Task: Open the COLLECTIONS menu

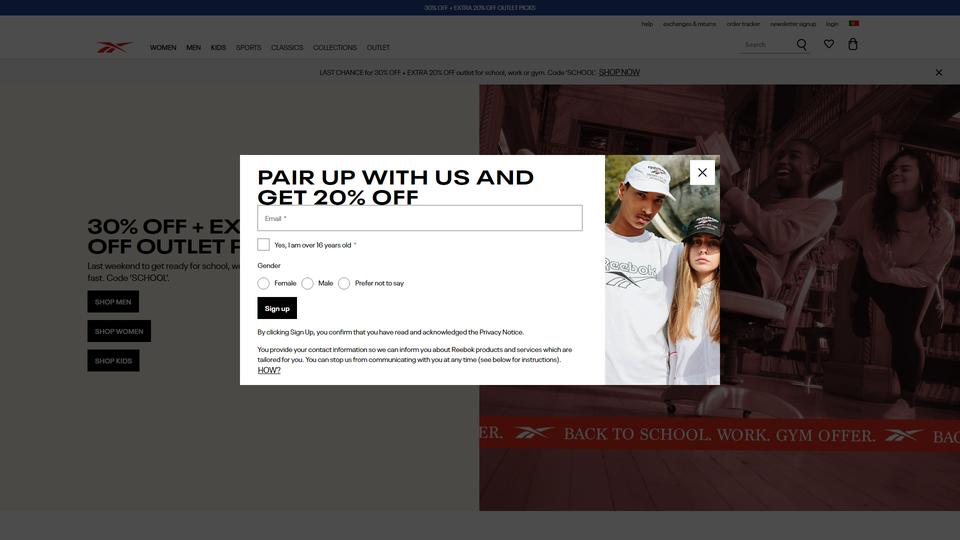Action: (335, 48)
